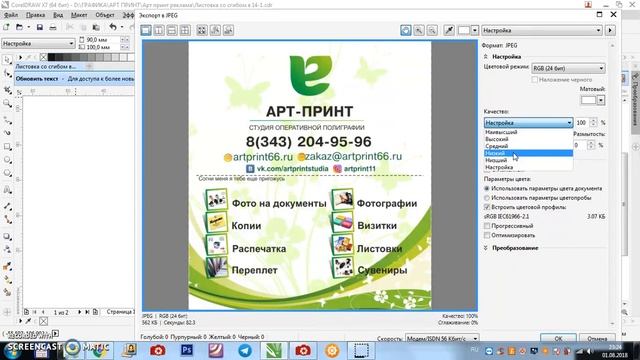Open the Edit menu in CorelDRAW

coord(35,15)
